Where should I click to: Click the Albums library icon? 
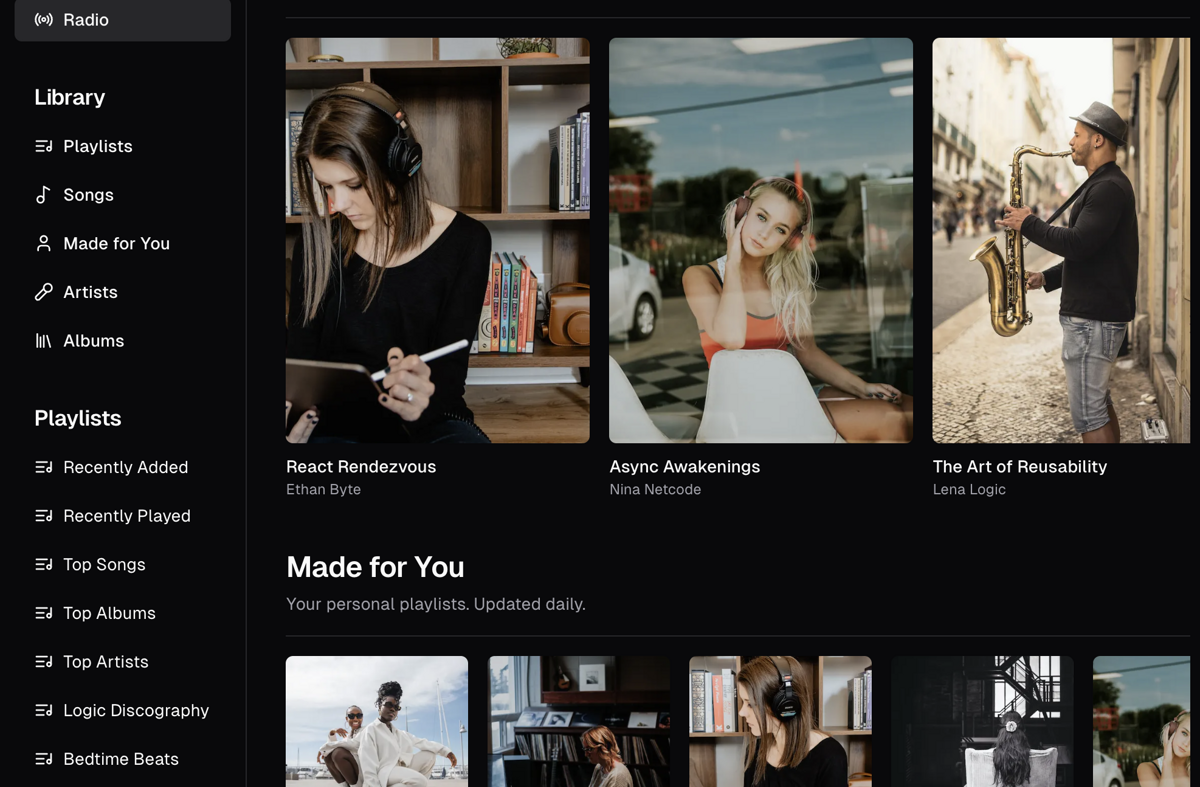(44, 341)
